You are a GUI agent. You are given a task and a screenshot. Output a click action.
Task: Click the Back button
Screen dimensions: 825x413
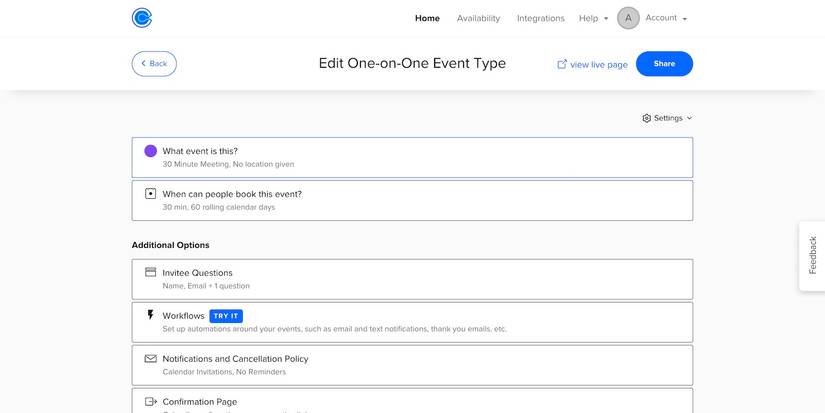point(154,64)
